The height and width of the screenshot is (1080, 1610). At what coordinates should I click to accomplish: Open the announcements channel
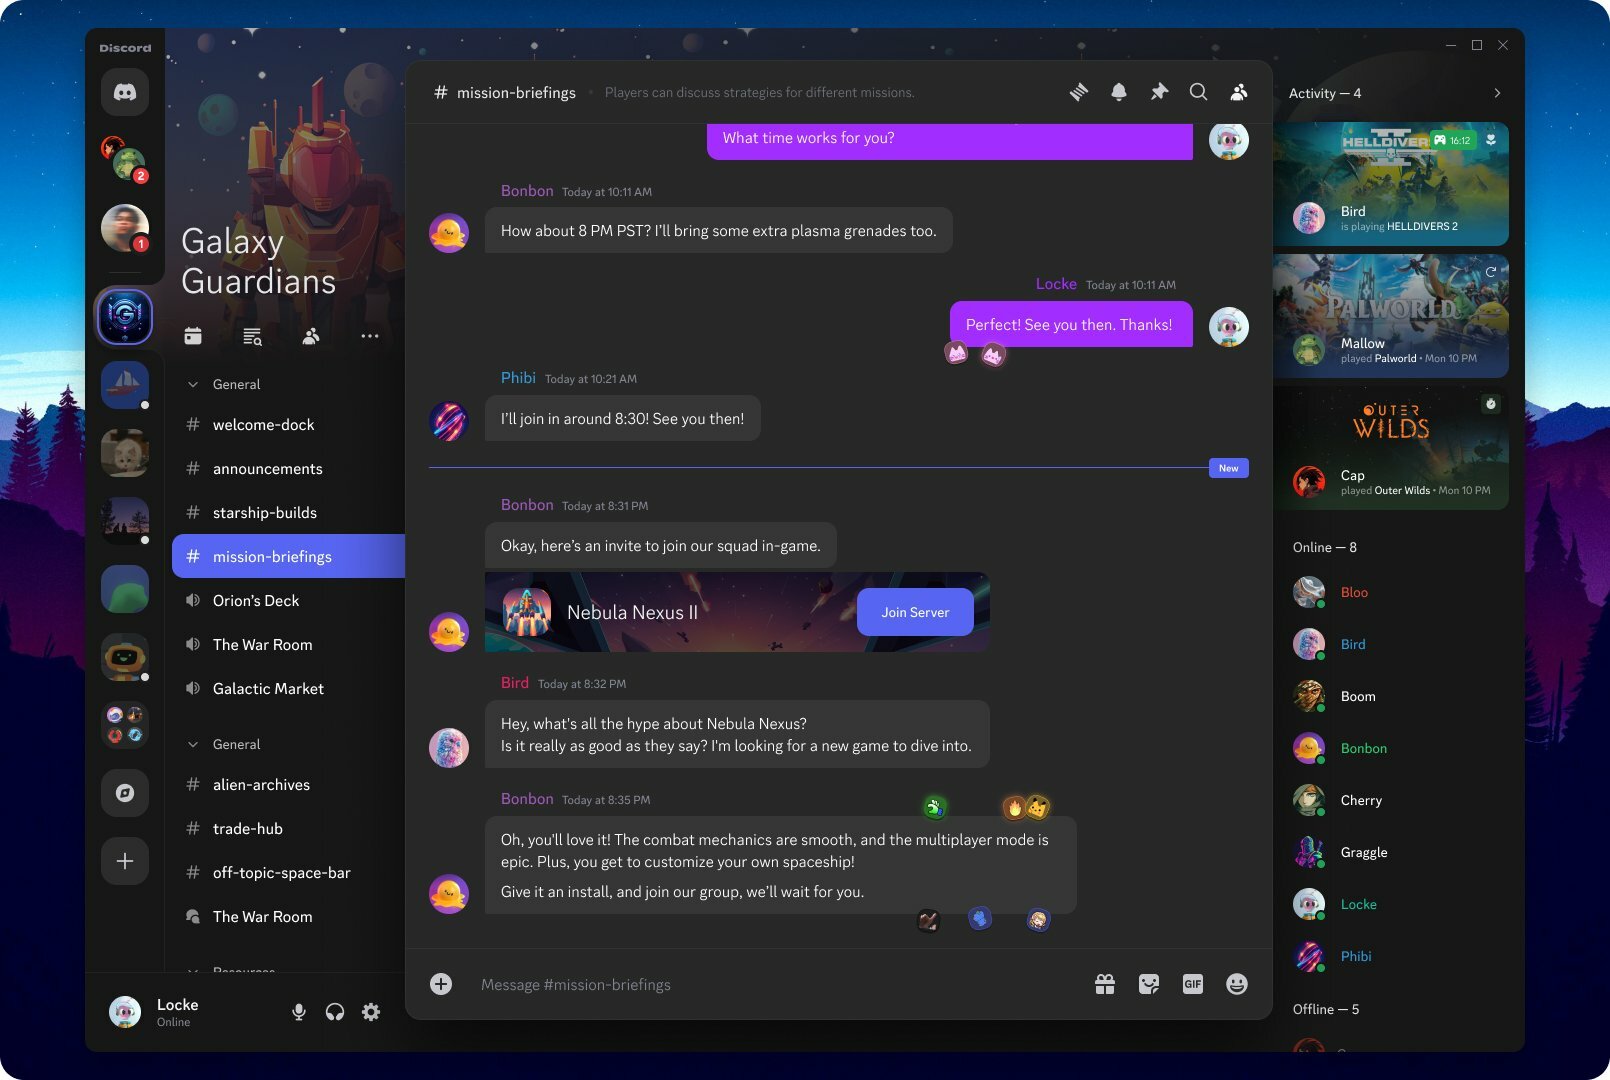coord(267,468)
